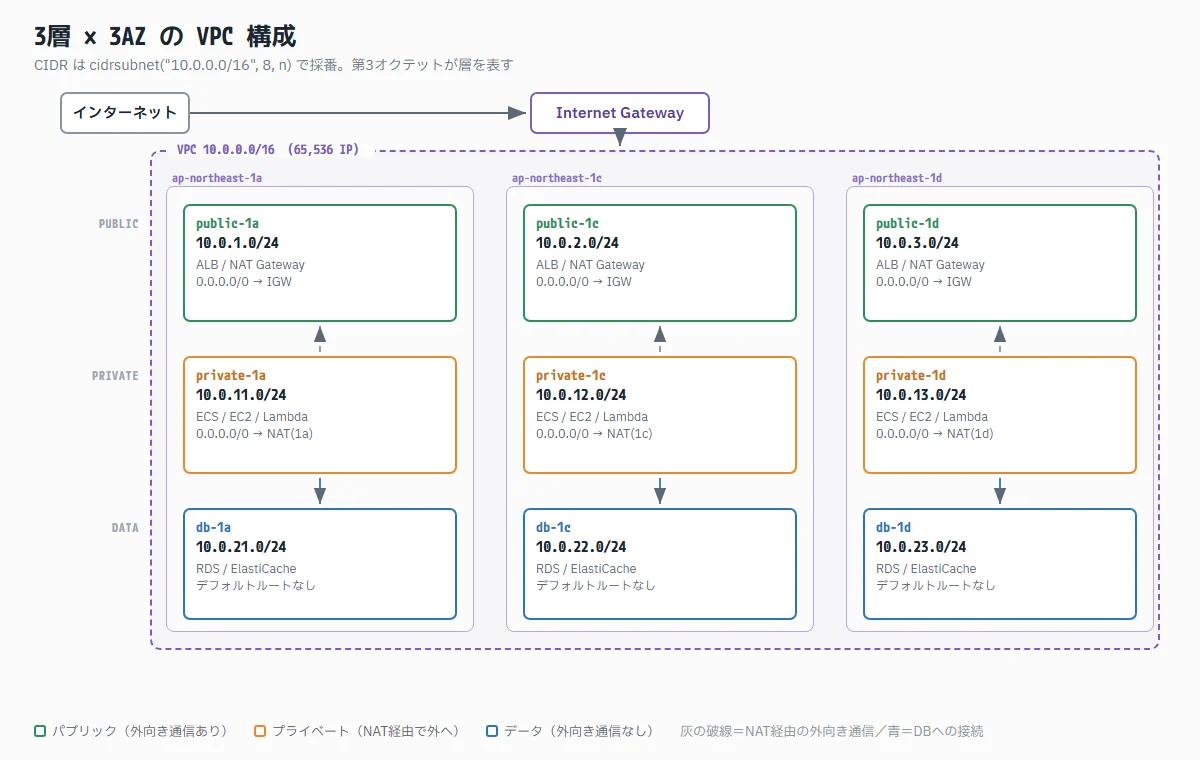Screen dimensions: 1200x760
Task: Click the blue データ legend swatch
Action: pos(491,731)
